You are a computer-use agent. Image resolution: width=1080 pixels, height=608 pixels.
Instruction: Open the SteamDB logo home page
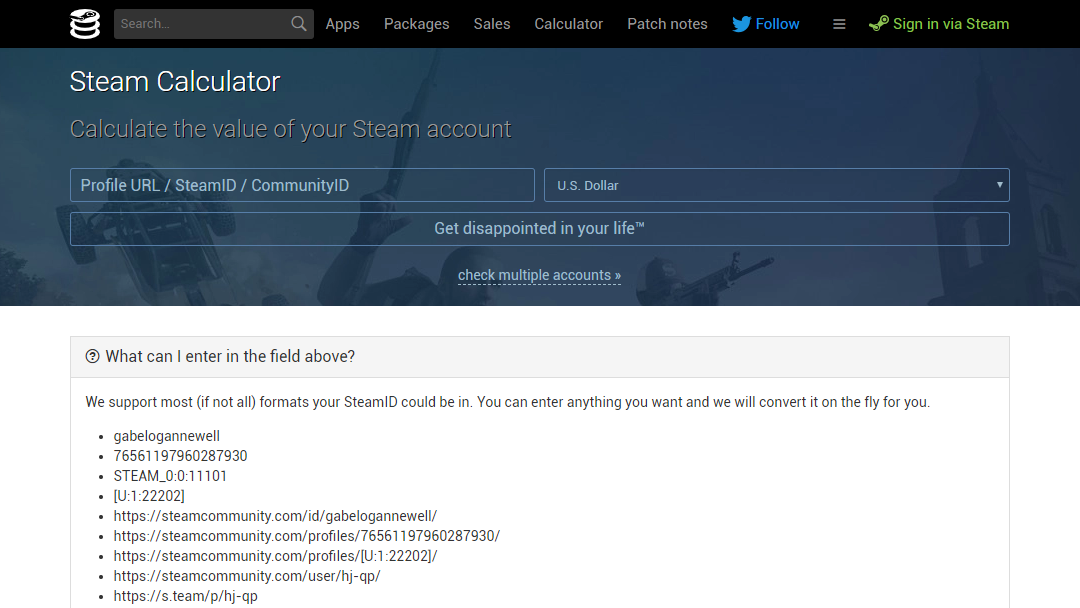point(85,24)
